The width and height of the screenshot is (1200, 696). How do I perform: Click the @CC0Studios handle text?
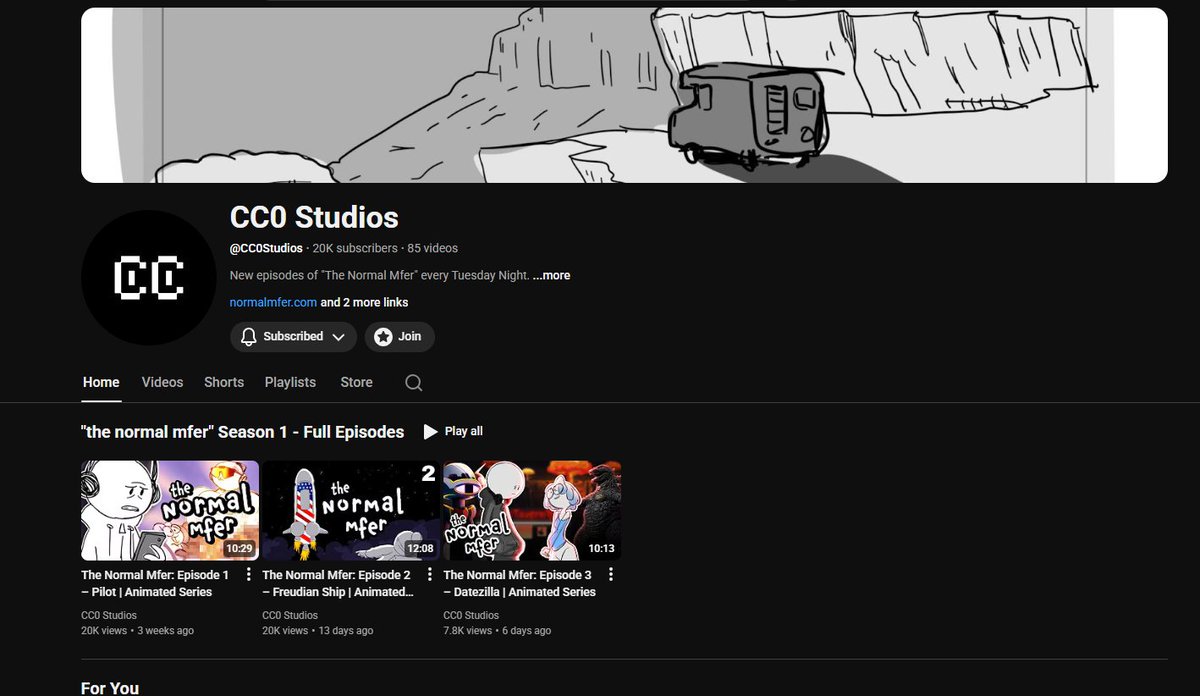pyautogui.click(x=266, y=248)
